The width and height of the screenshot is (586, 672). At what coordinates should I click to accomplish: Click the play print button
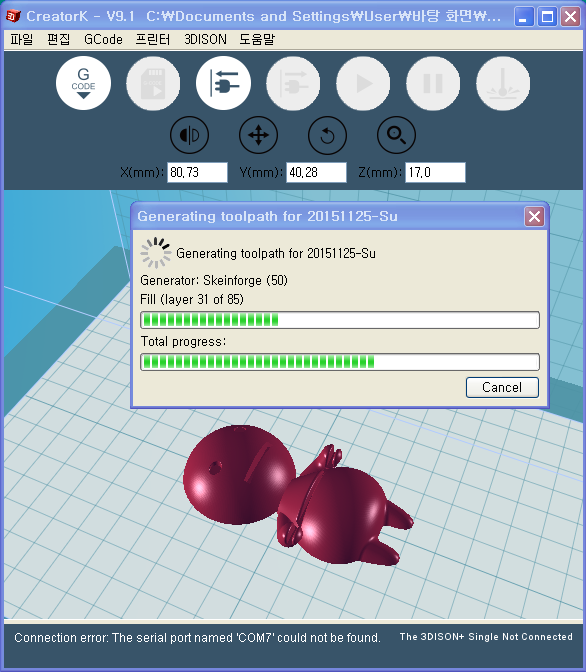pos(363,83)
